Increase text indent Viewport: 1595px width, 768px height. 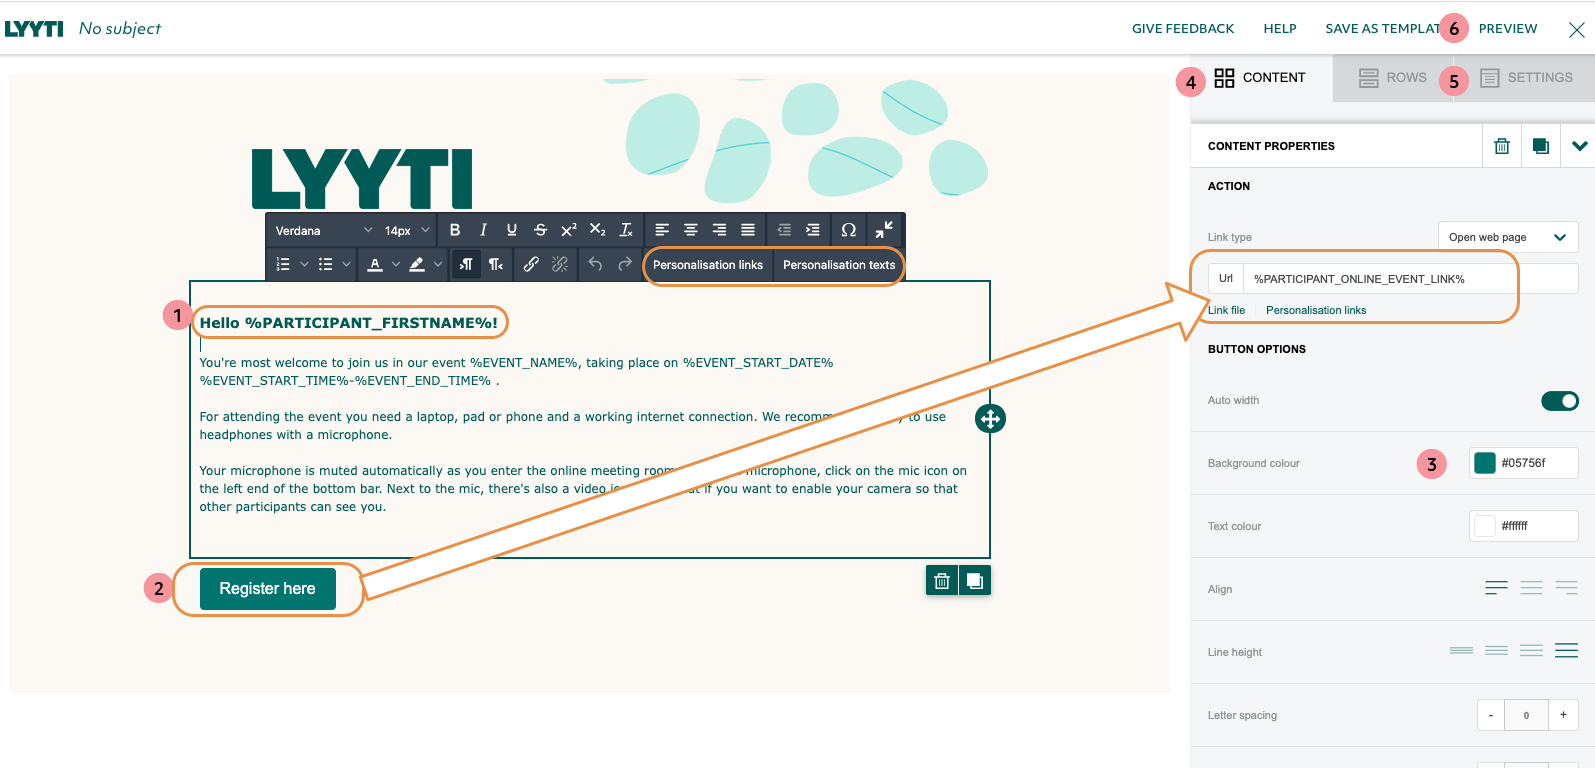[x=813, y=230]
